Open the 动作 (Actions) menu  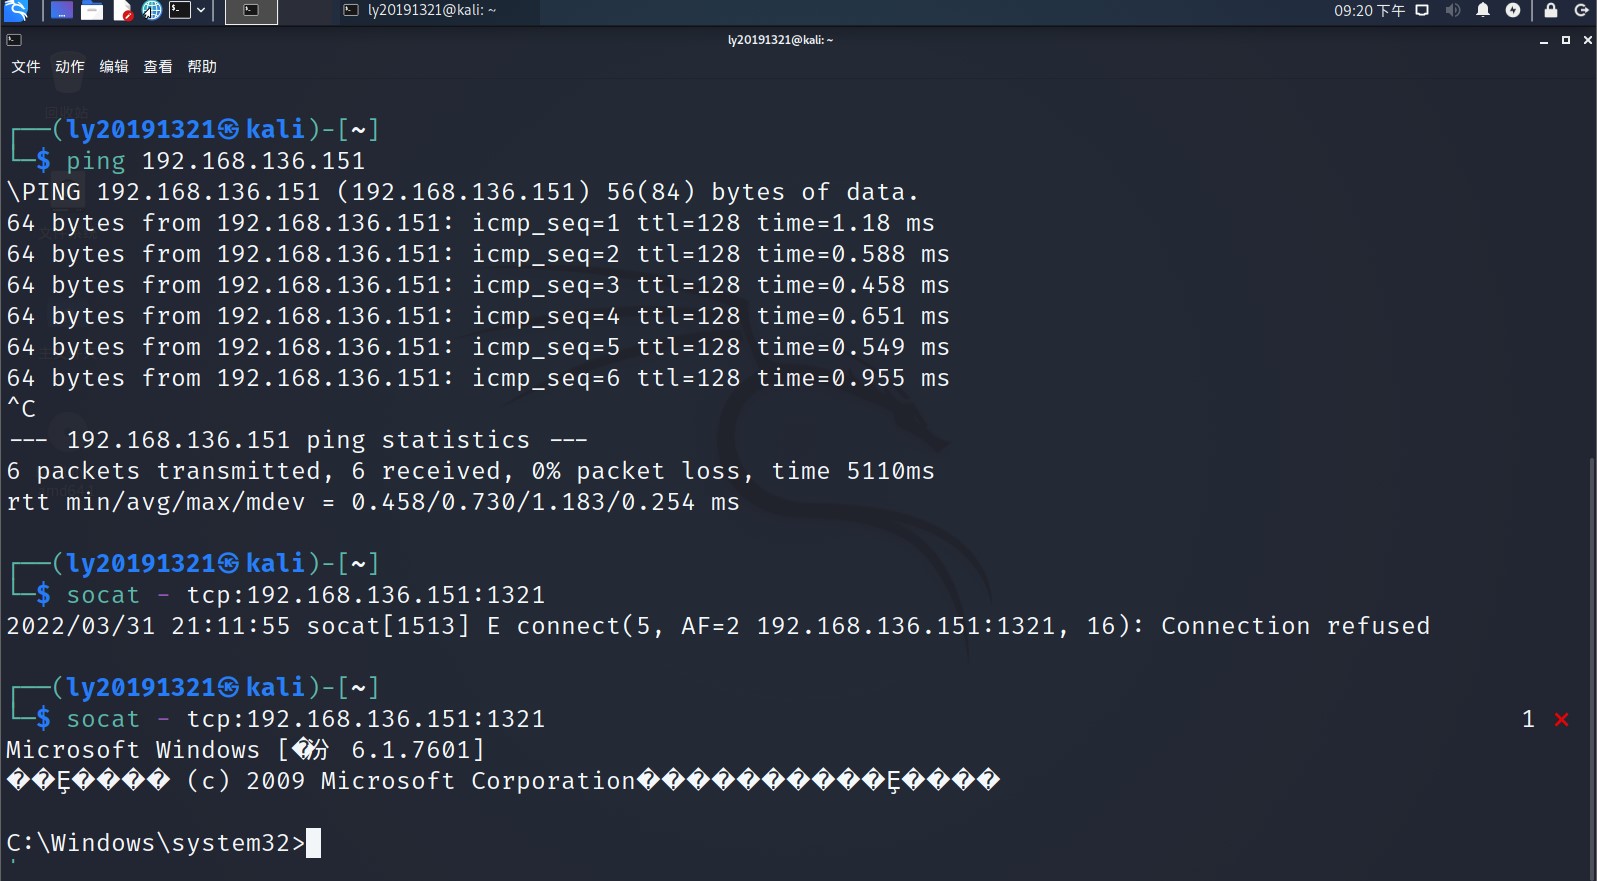(x=70, y=67)
